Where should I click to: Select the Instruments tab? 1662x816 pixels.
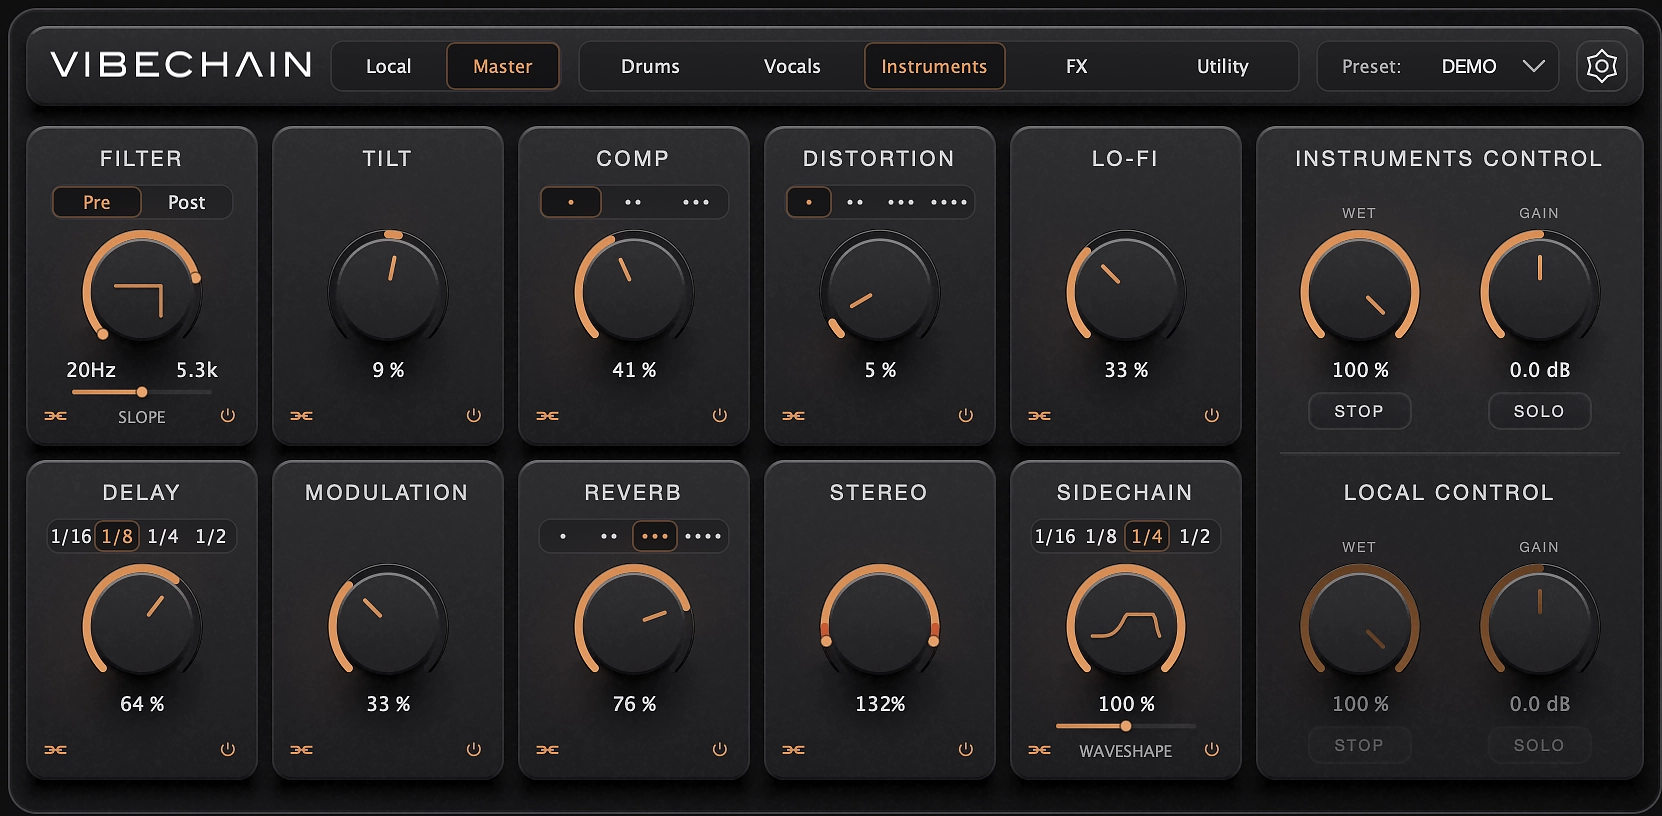tap(935, 66)
